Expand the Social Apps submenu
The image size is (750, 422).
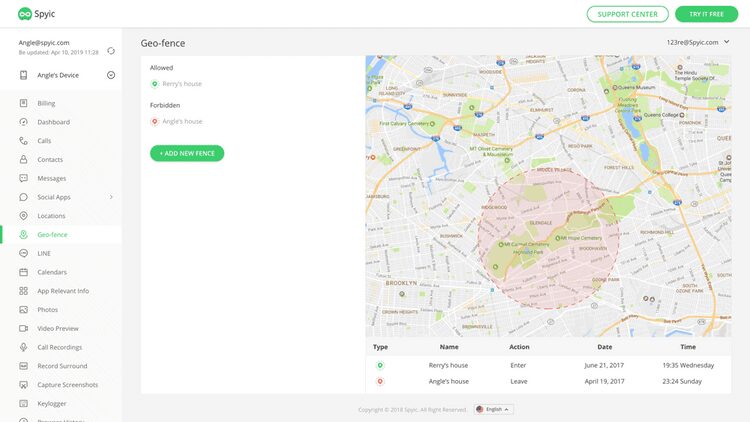(111, 197)
